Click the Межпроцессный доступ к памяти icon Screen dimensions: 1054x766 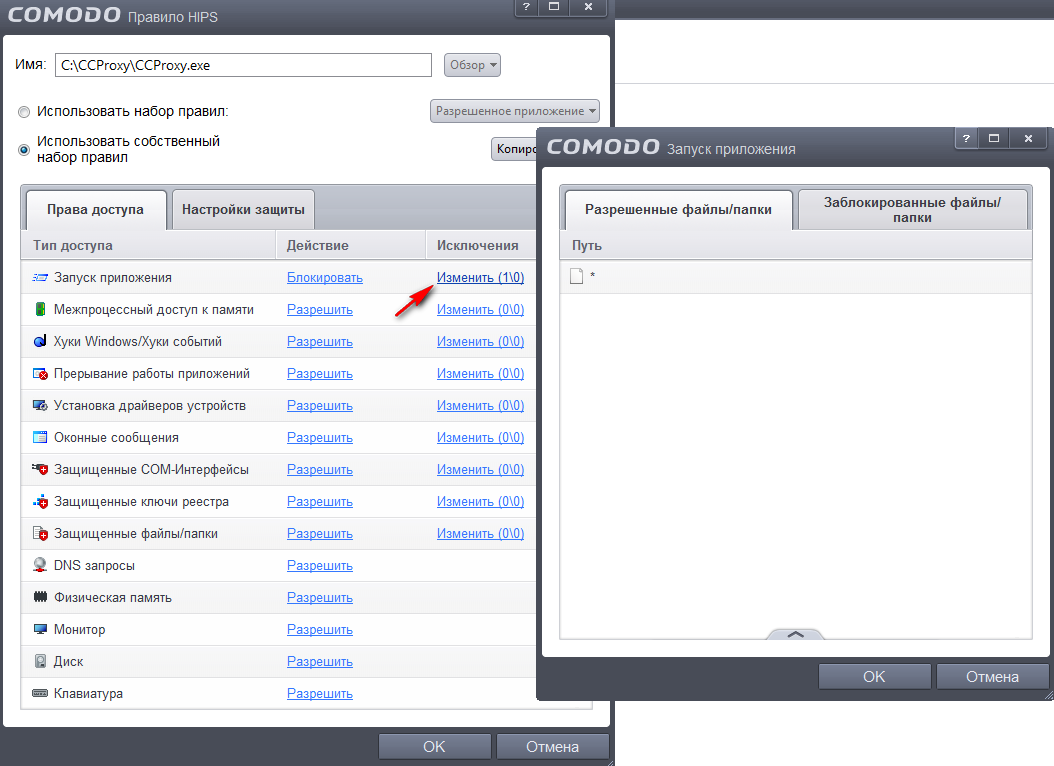(x=40, y=310)
